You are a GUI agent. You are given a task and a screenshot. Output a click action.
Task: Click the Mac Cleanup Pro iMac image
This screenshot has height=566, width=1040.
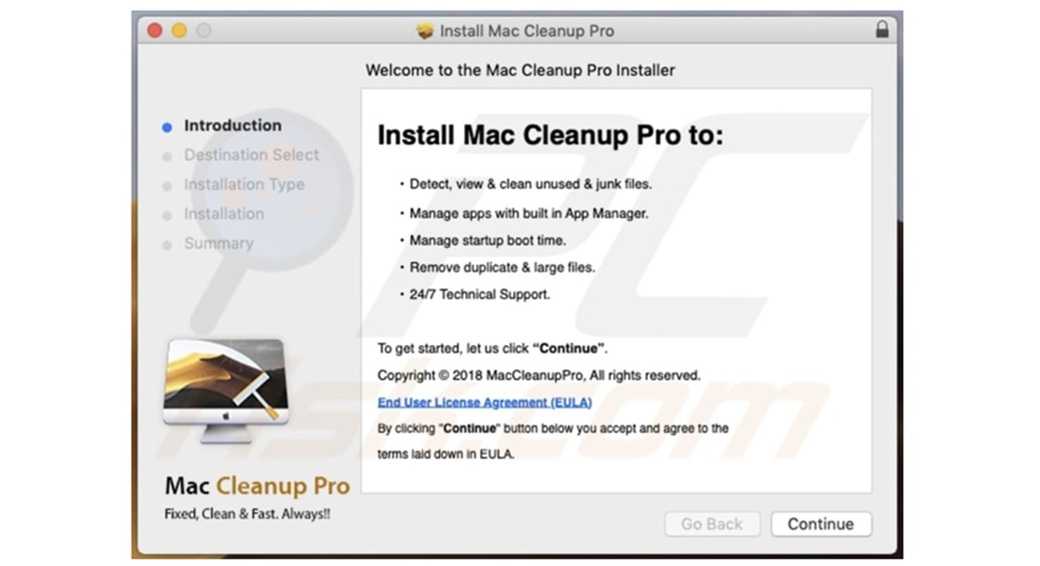pyautogui.click(x=226, y=390)
